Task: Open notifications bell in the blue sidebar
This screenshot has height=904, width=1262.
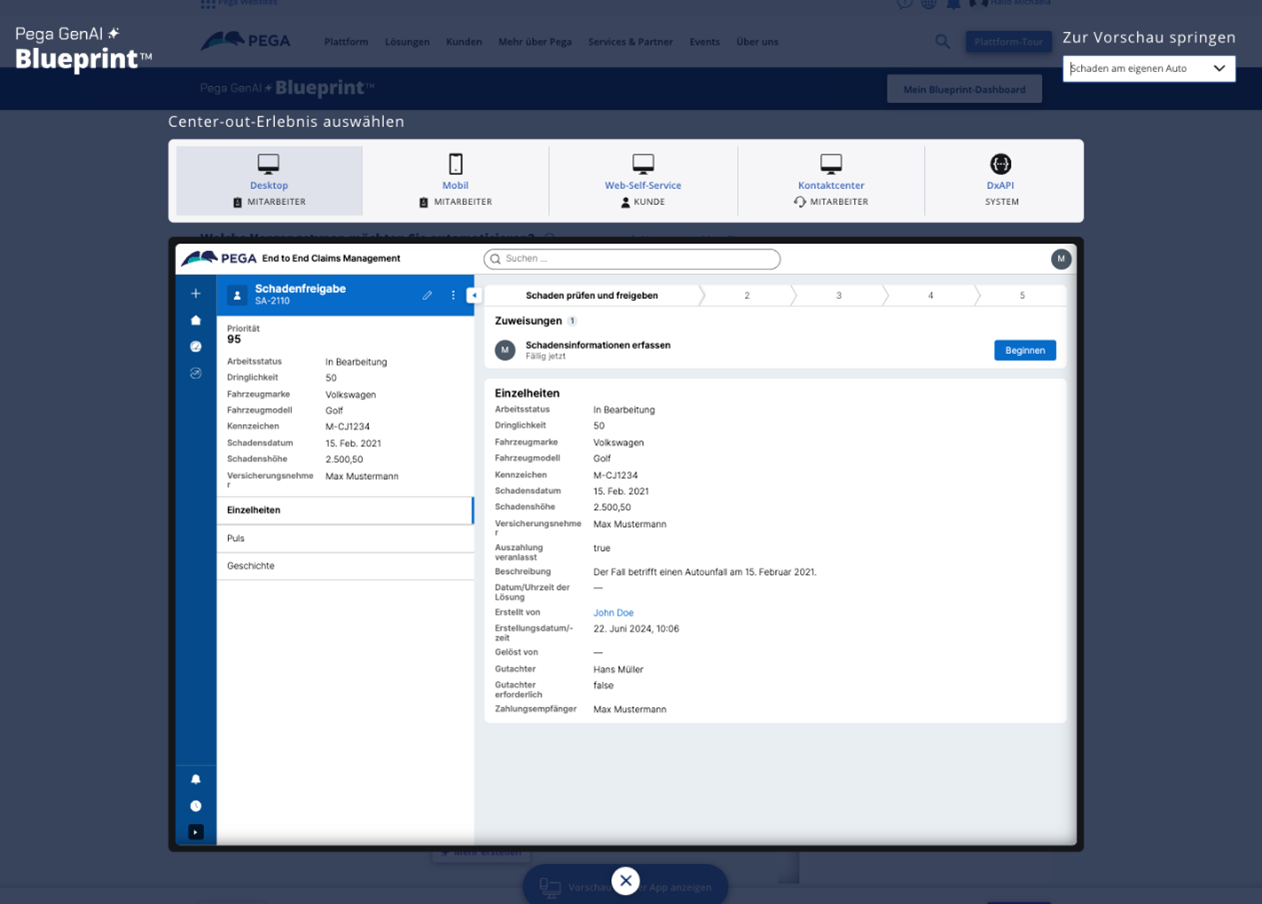Action: [x=196, y=779]
